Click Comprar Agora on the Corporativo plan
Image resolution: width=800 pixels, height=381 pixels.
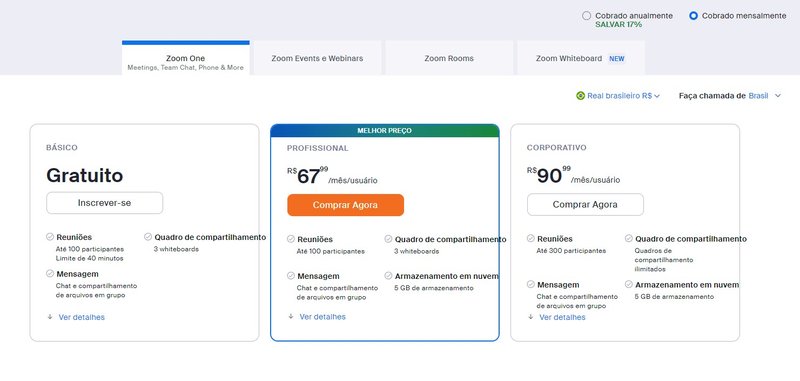pos(585,205)
